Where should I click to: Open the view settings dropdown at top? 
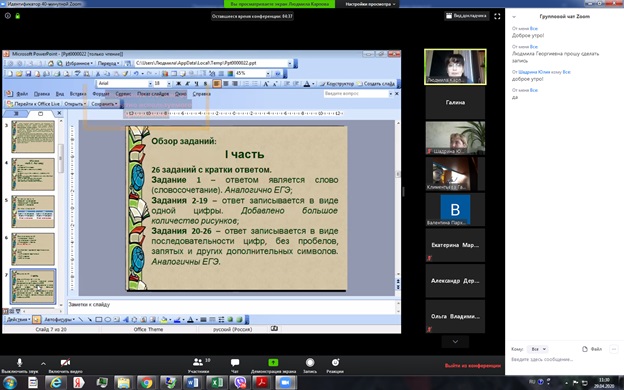pyautogui.click(x=370, y=4)
